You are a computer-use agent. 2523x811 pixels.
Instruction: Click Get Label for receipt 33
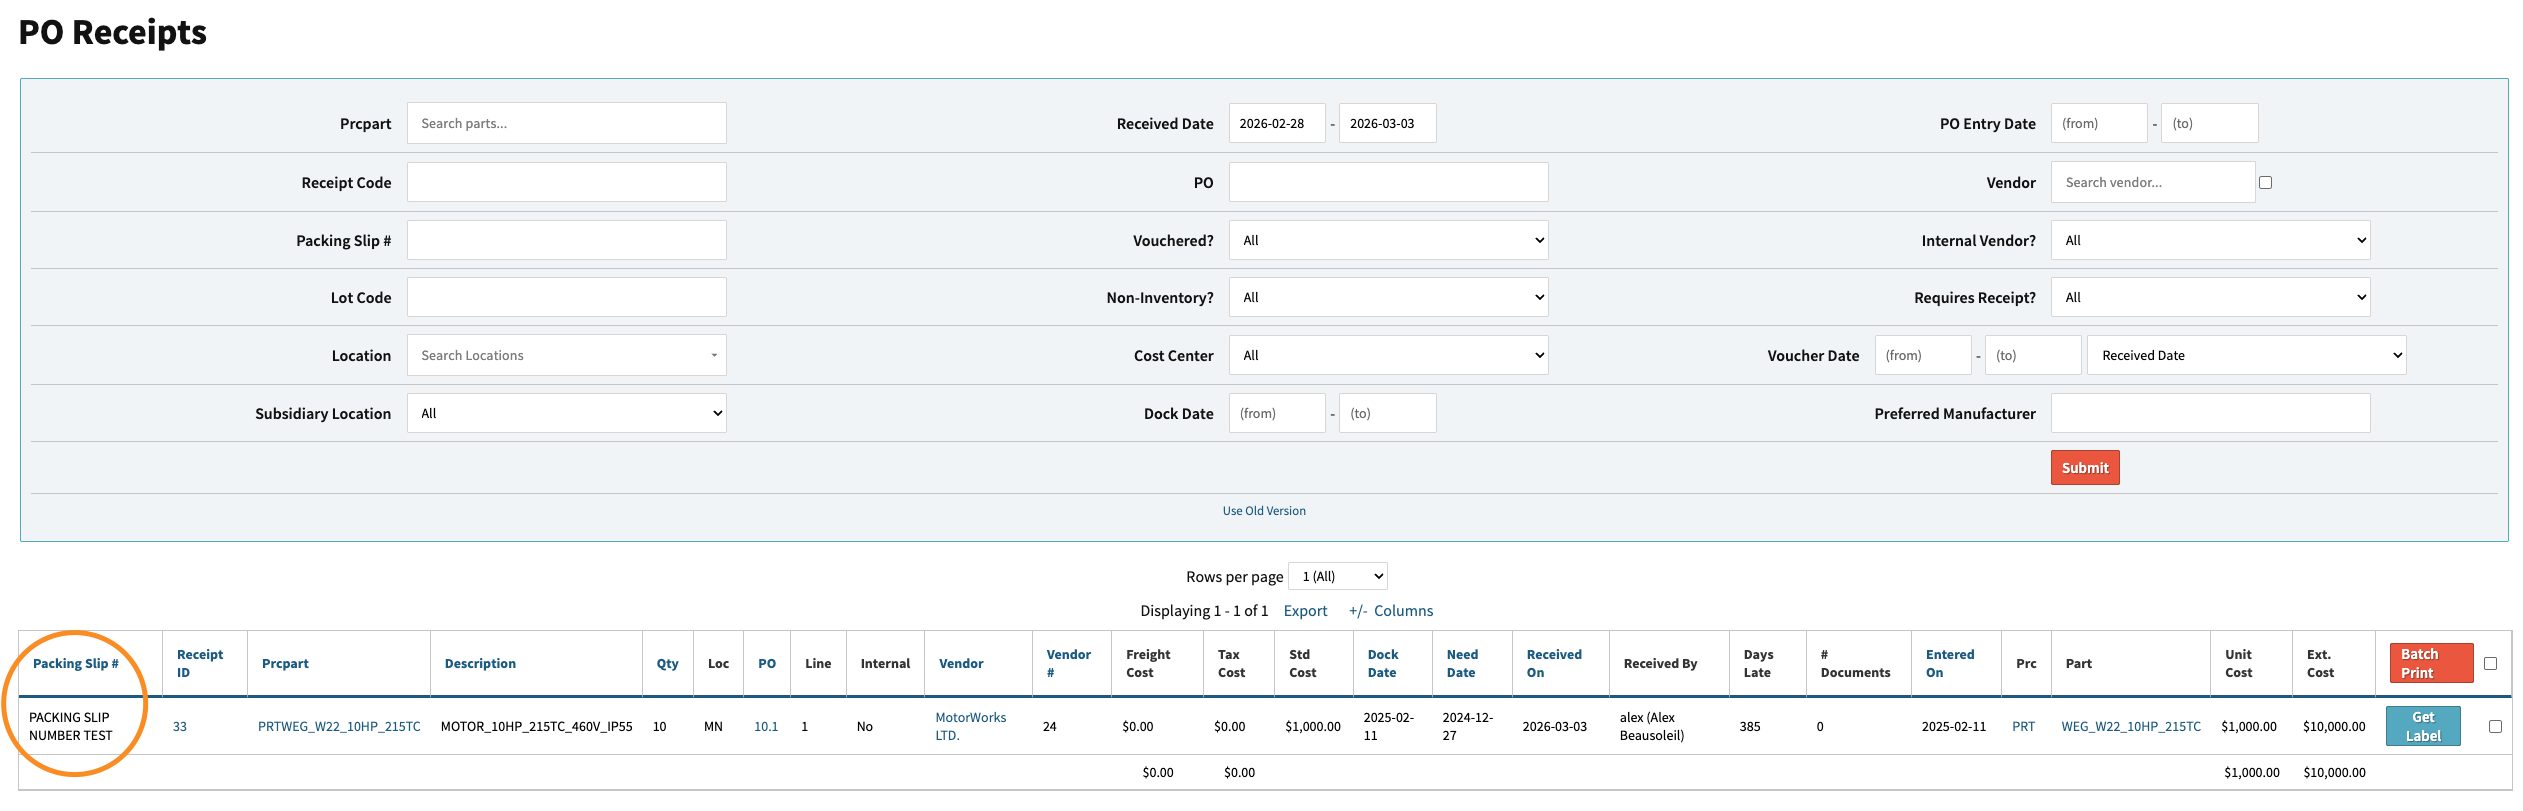2422,726
